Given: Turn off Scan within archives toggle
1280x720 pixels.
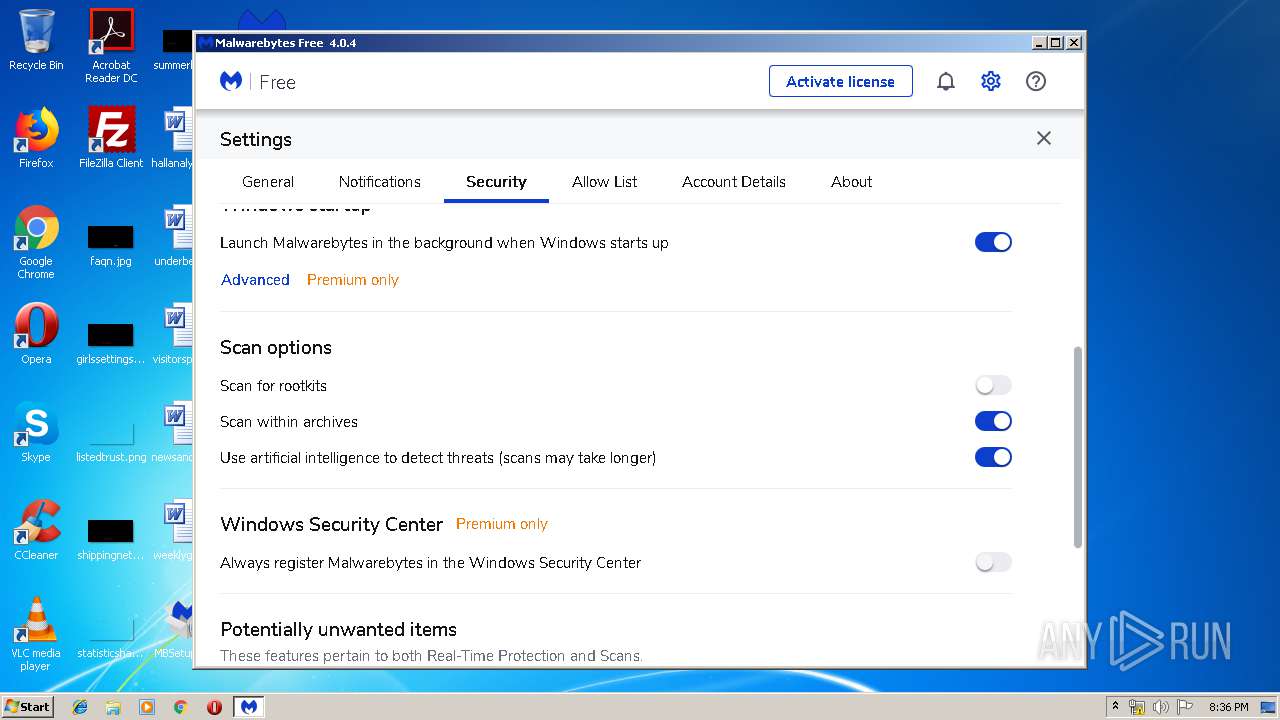Looking at the screenshot, I should pyautogui.click(x=993, y=421).
